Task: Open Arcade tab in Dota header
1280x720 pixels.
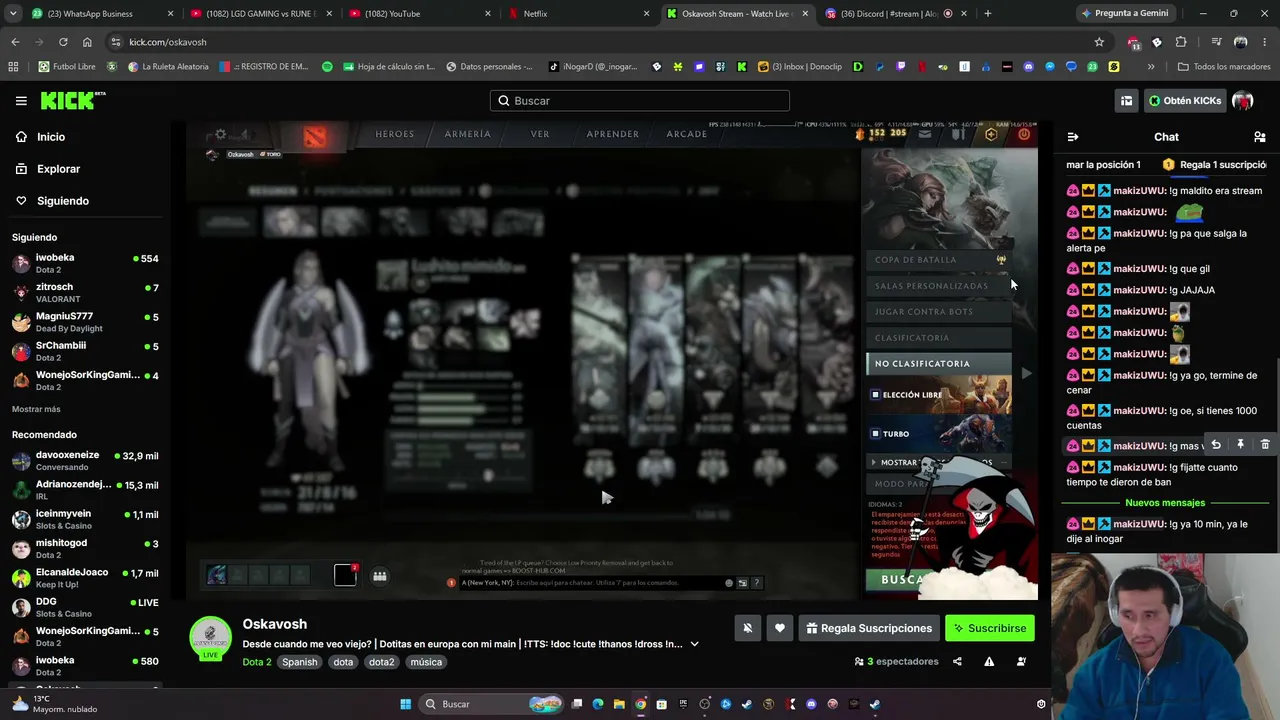Action: [x=687, y=134]
